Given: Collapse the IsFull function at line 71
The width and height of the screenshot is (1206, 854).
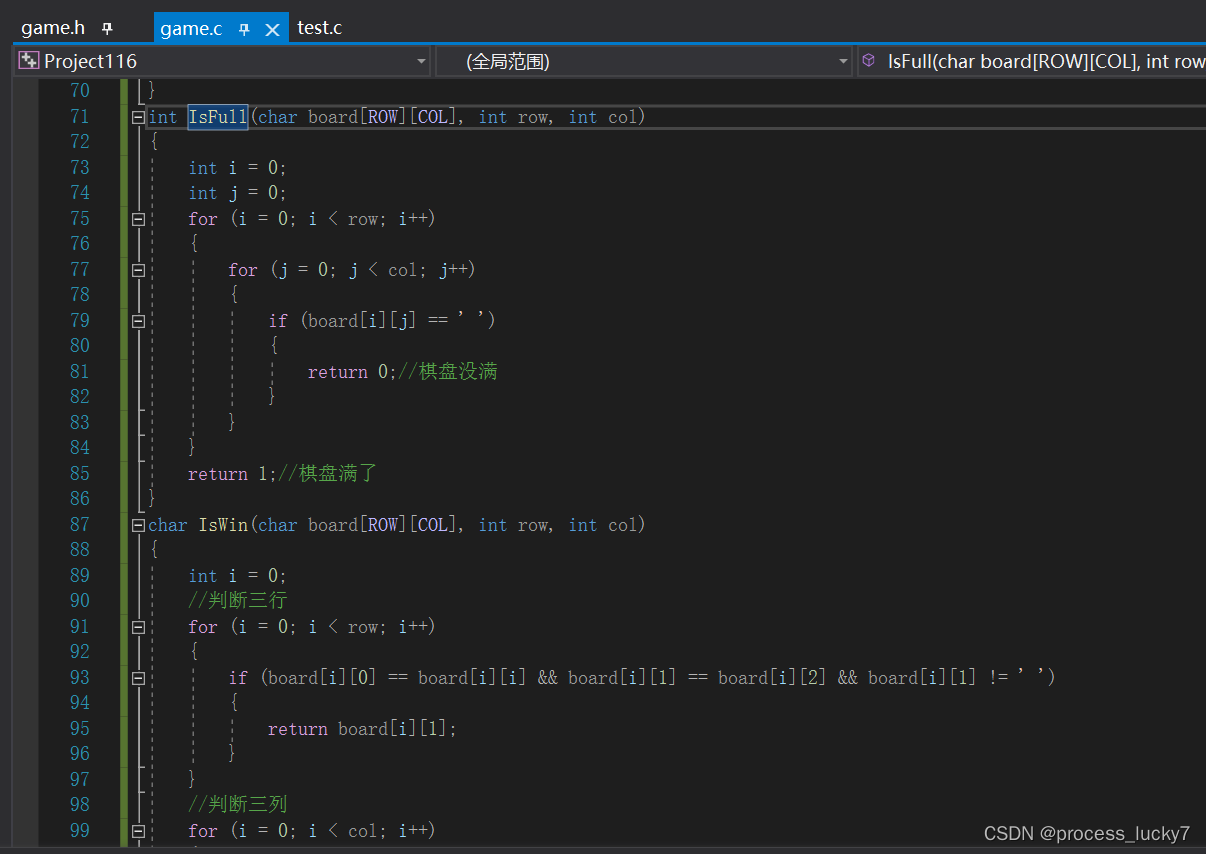Looking at the screenshot, I should click(x=138, y=117).
